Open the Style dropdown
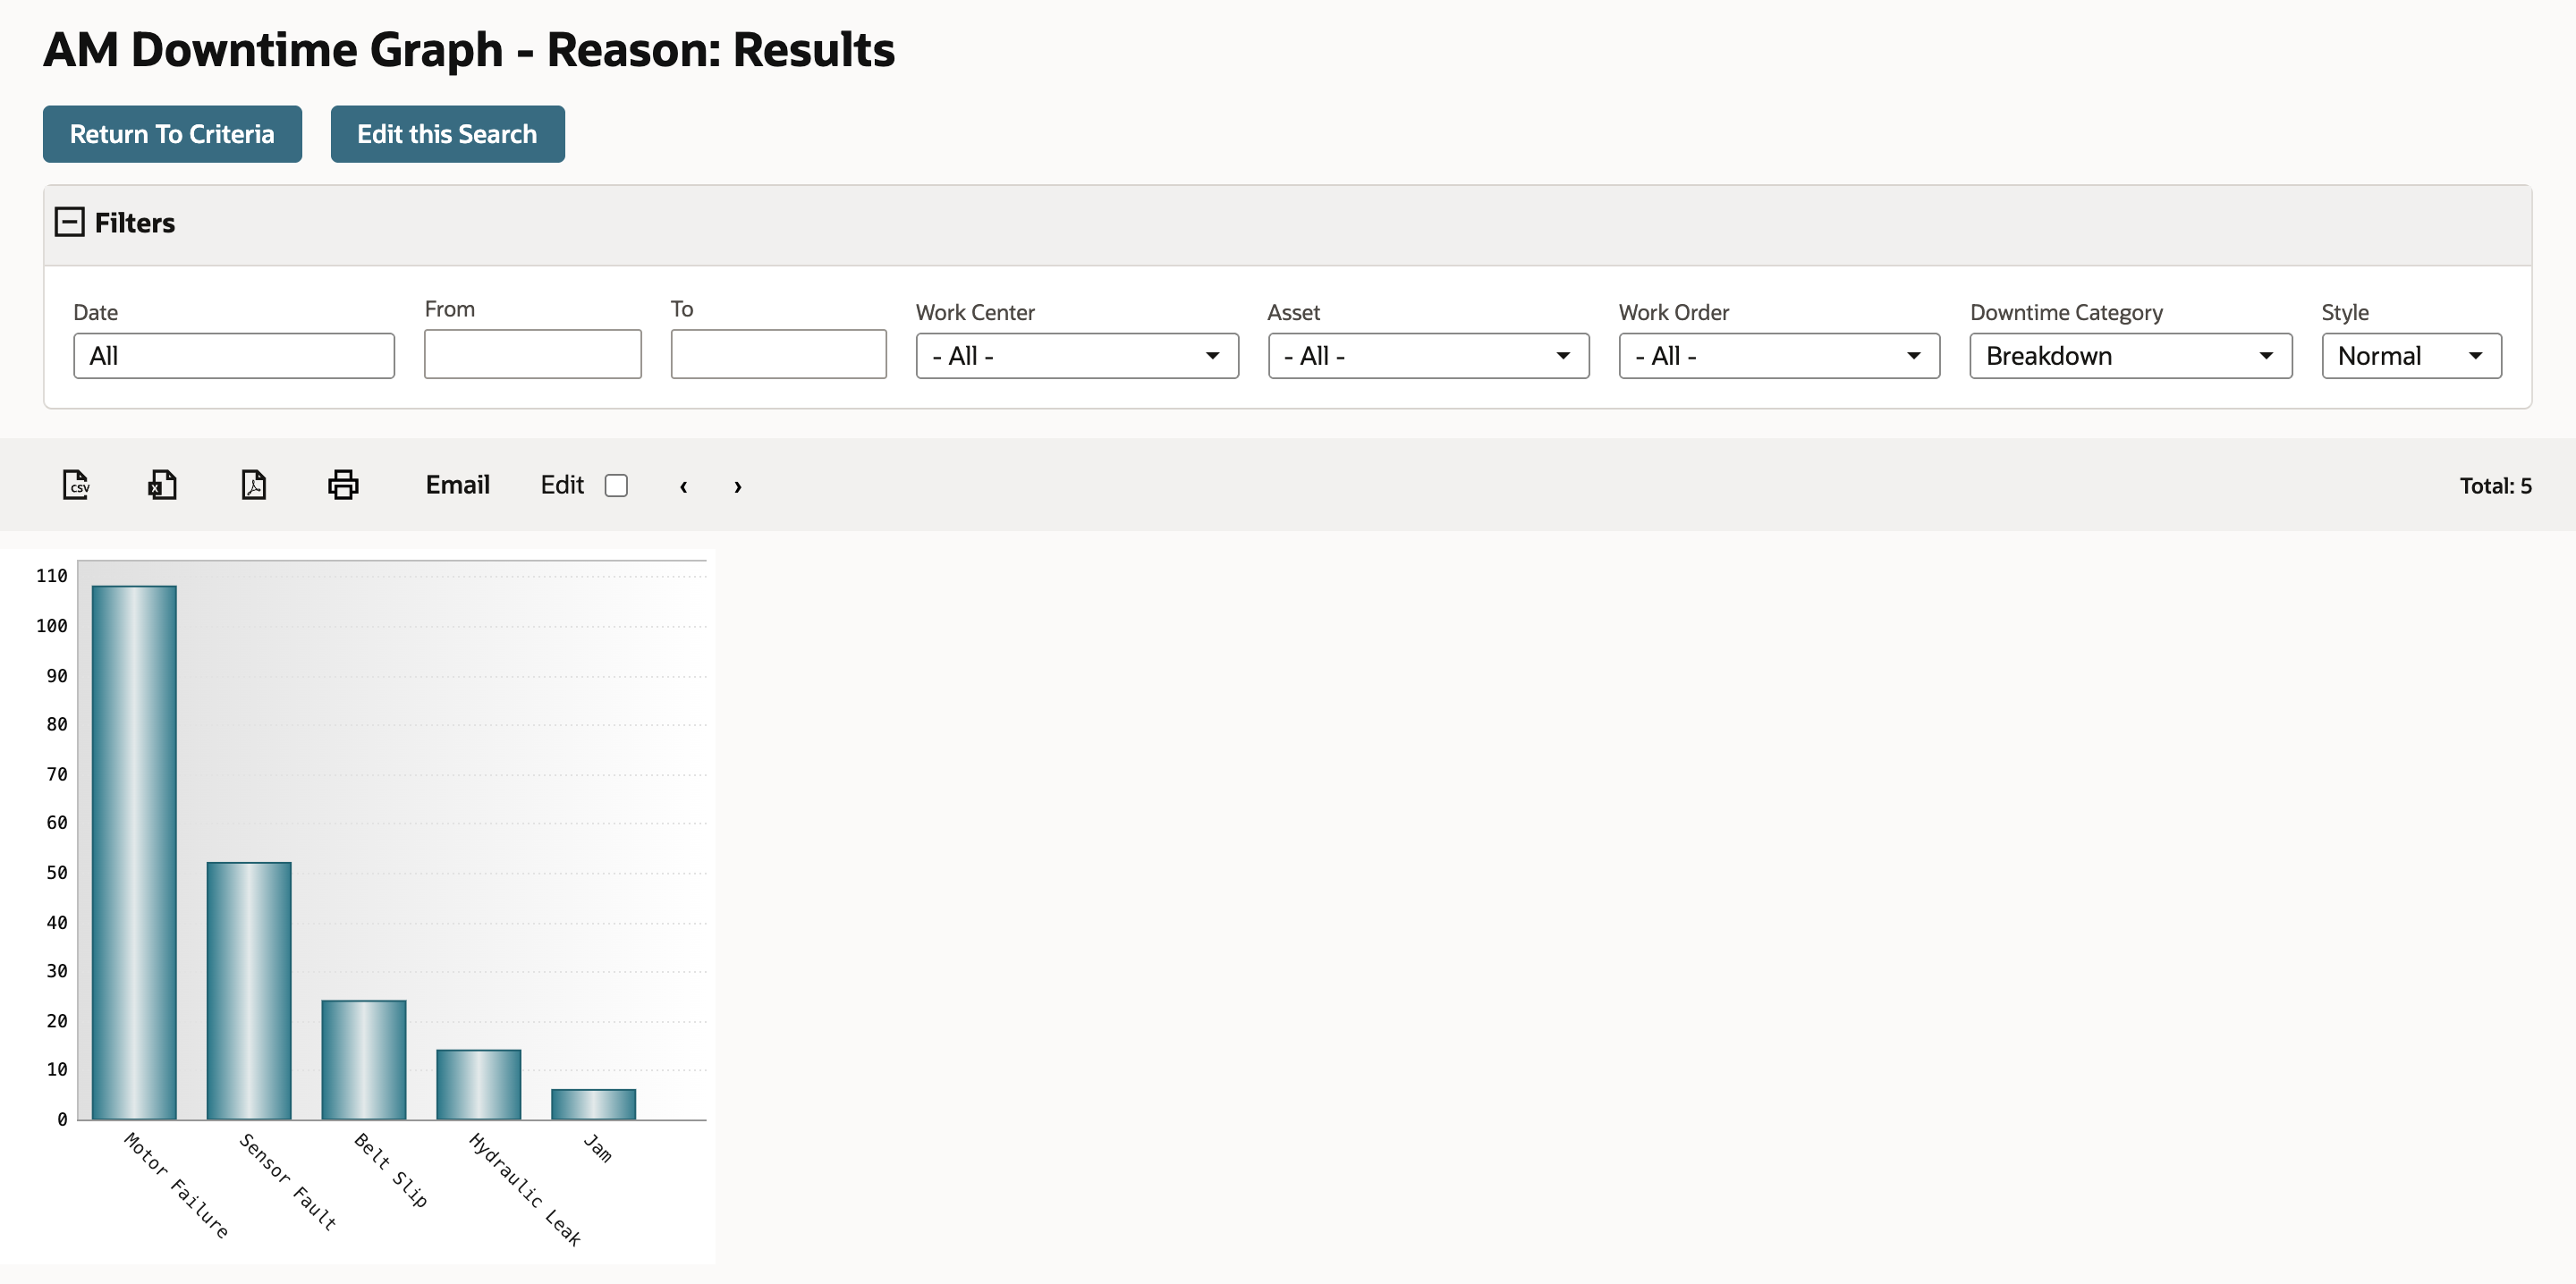Image resolution: width=2576 pixels, height=1284 pixels. 2411,356
